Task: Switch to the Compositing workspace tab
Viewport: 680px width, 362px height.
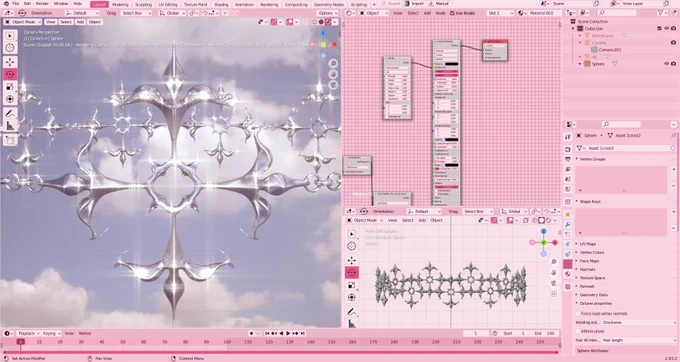Action: pyautogui.click(x=296, y=4)
